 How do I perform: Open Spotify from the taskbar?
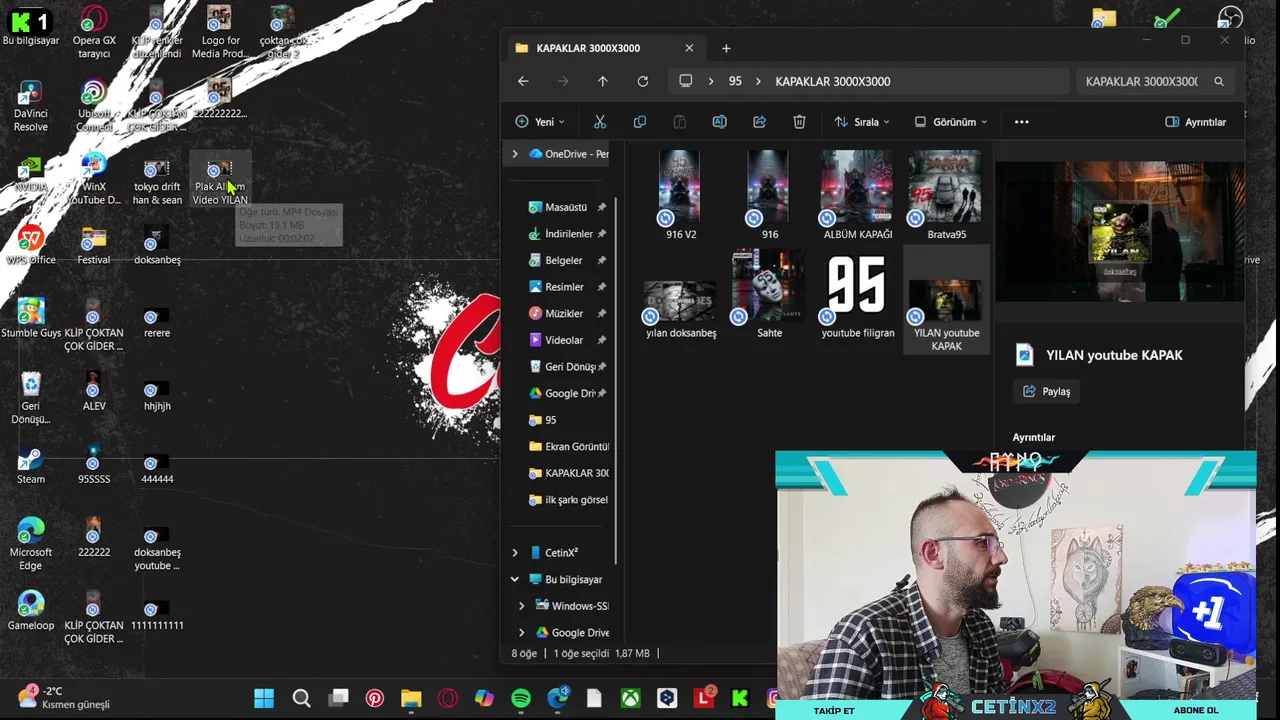[x=521, y=698]
